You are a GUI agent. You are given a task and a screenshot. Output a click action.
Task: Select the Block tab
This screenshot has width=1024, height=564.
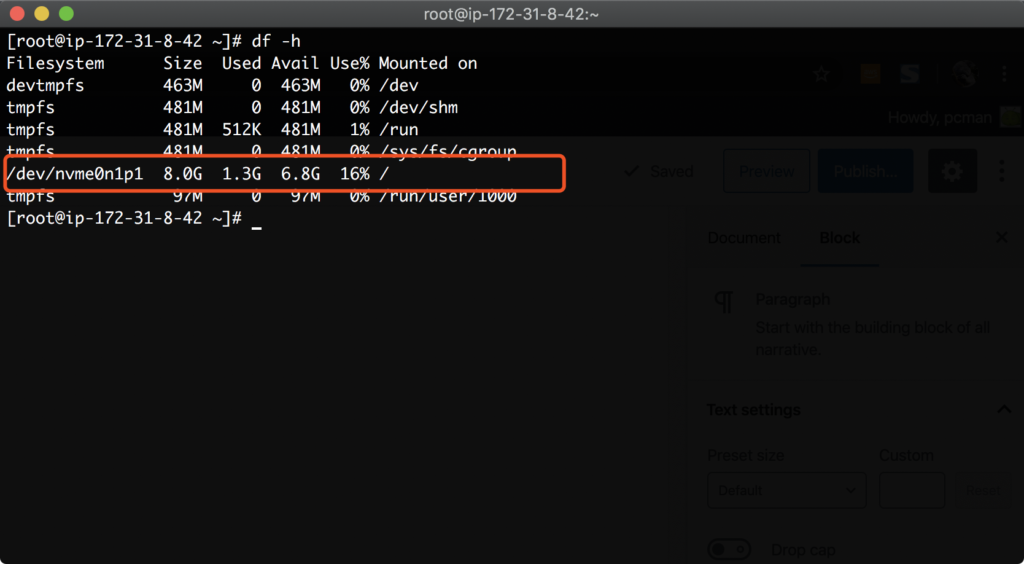(839, 238)
